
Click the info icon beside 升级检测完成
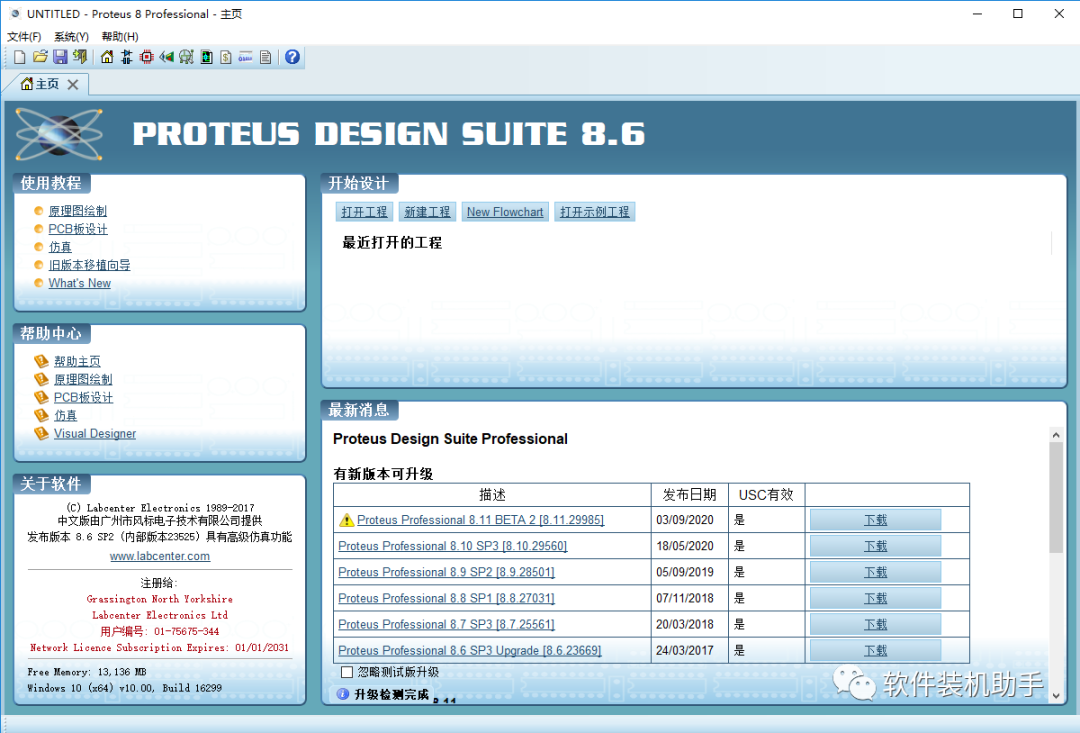point(342,694)
